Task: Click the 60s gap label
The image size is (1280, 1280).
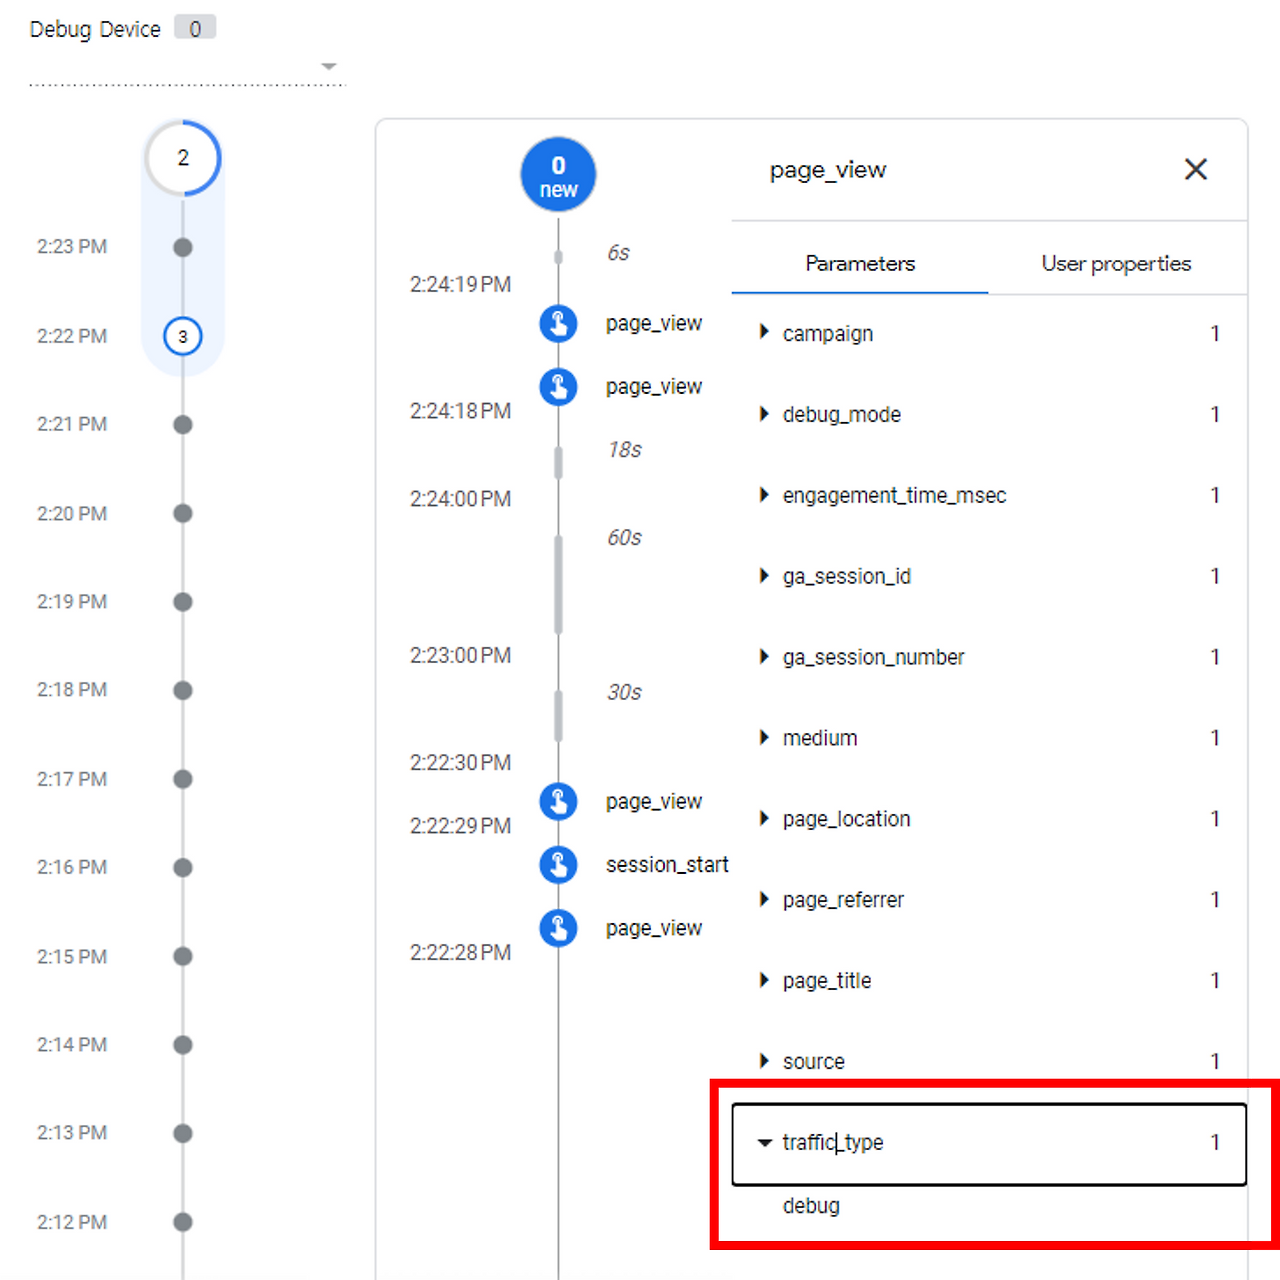Action: 624,538
